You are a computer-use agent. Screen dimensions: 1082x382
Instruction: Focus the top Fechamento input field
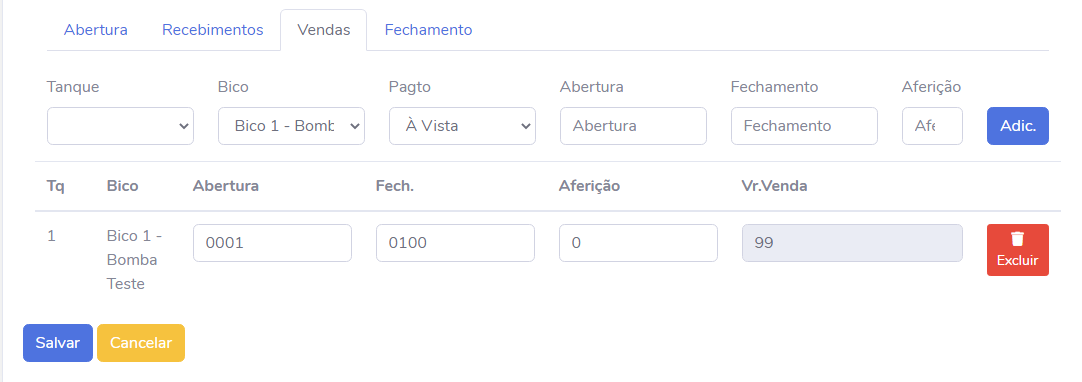pos(805,125)
